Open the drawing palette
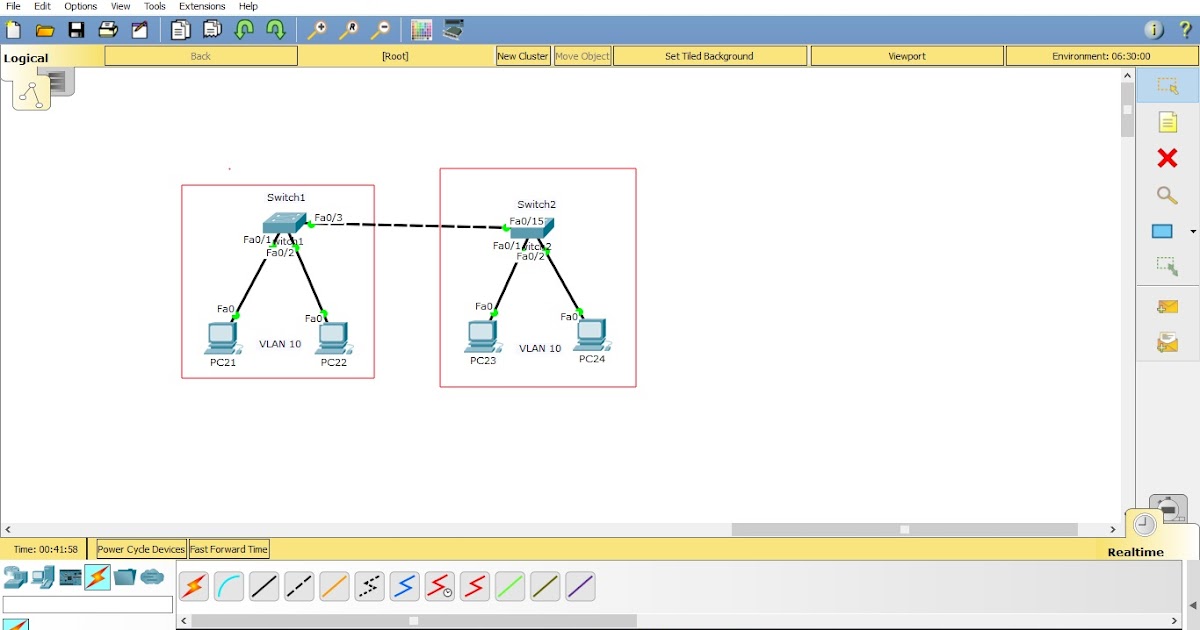The height and width of the screenshot is (630, 1200). [x=422, y=30]
